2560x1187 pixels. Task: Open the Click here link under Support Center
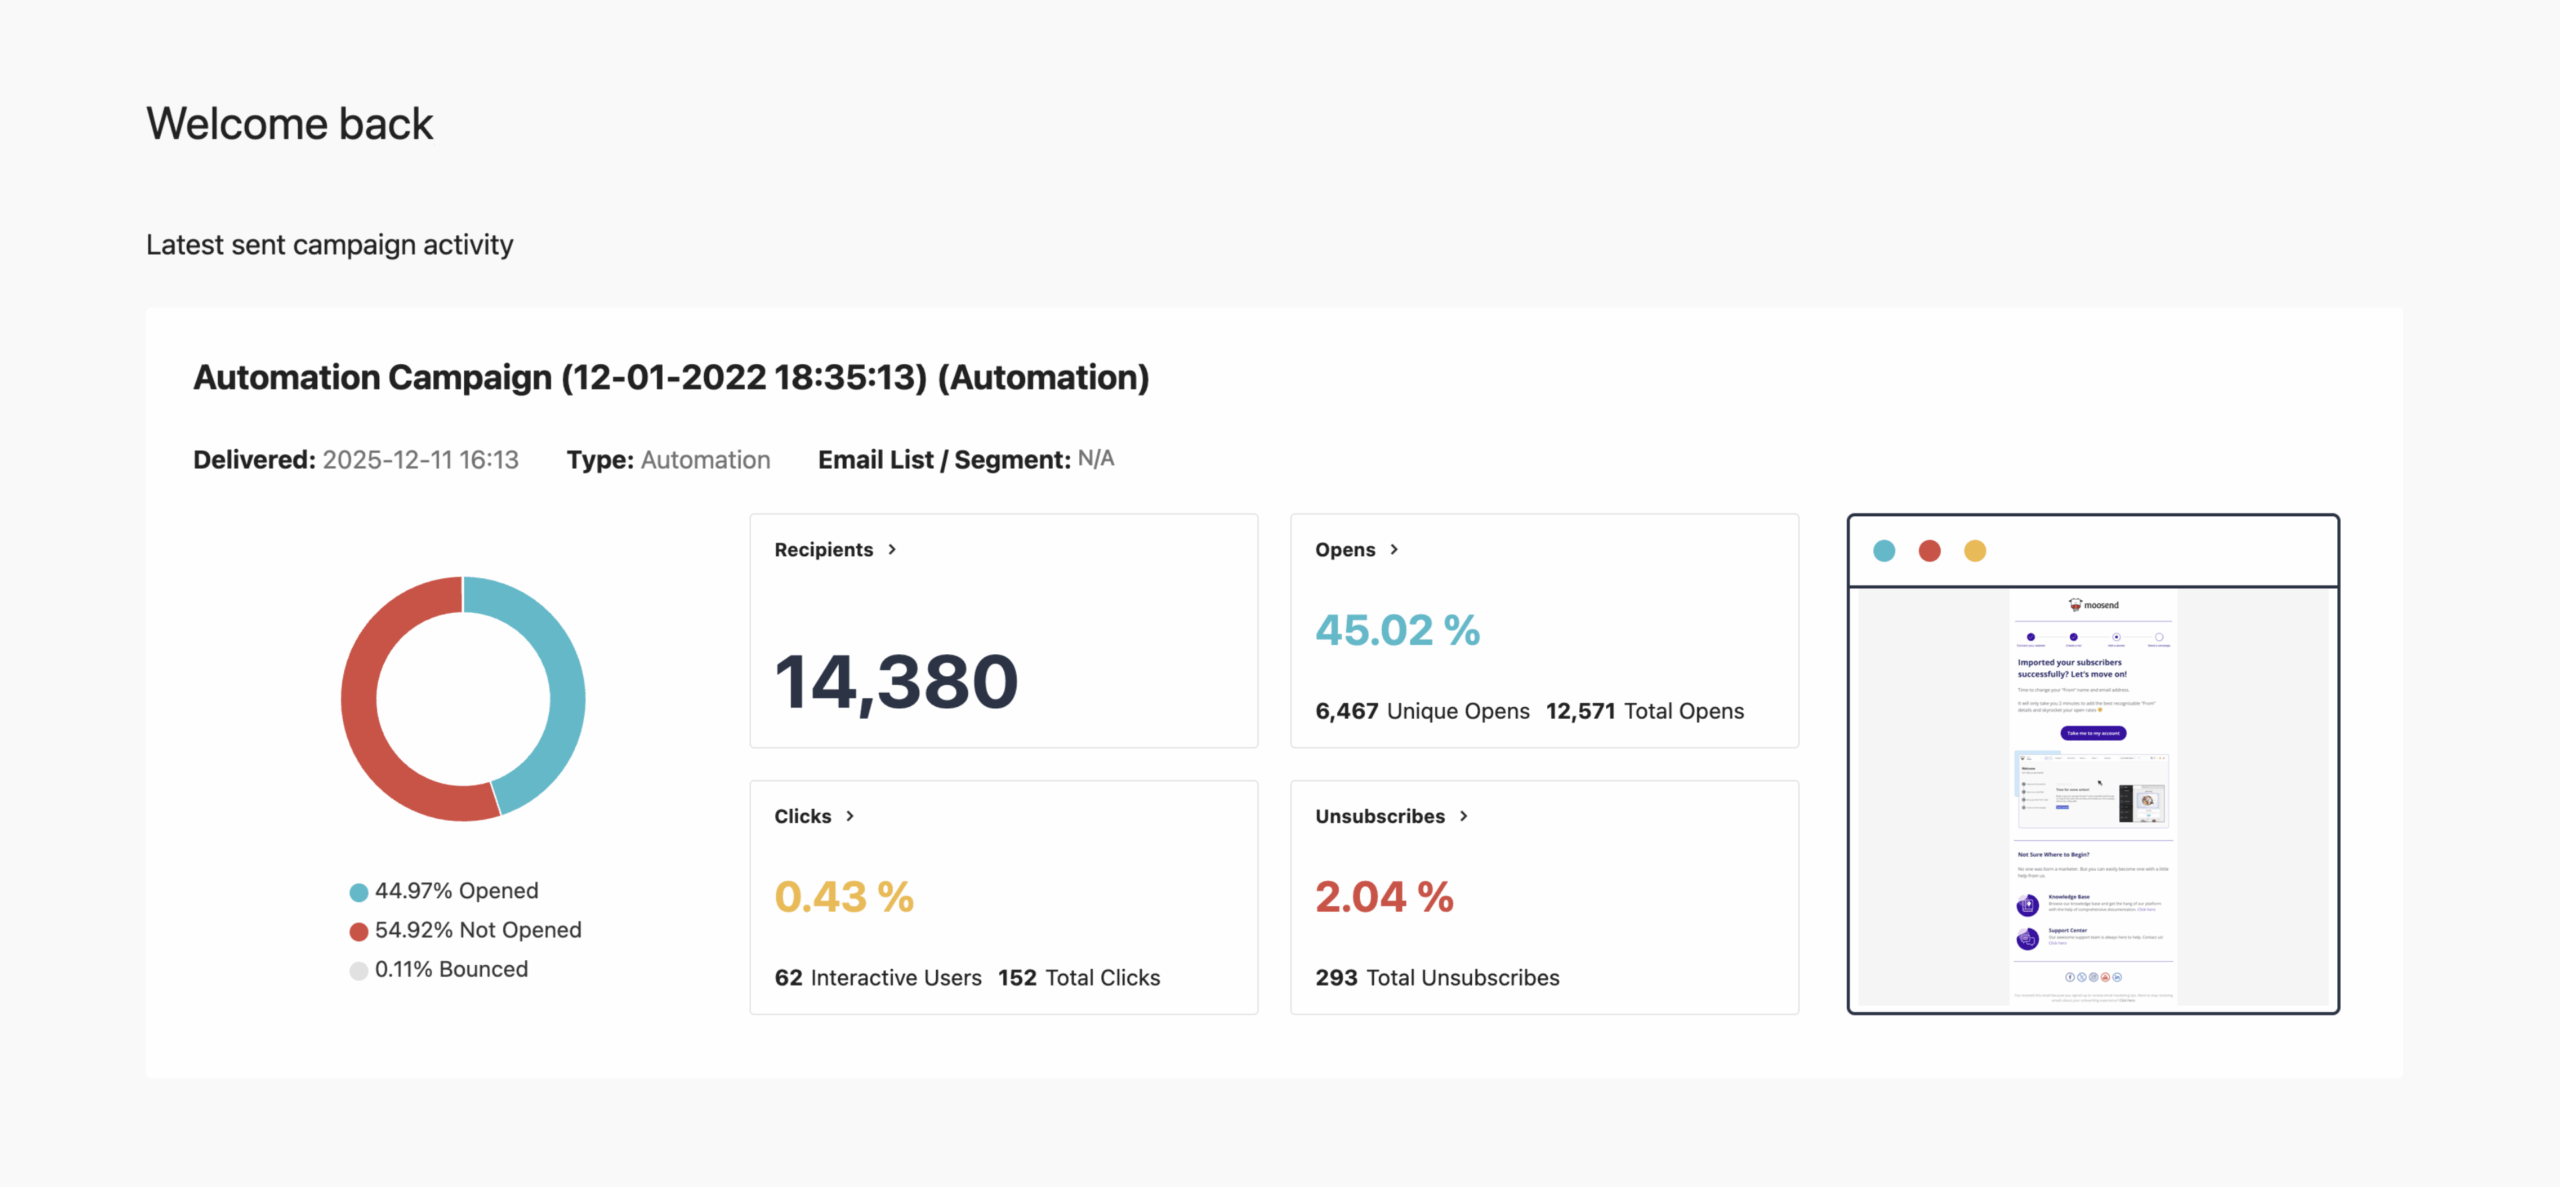point(2058,943)
